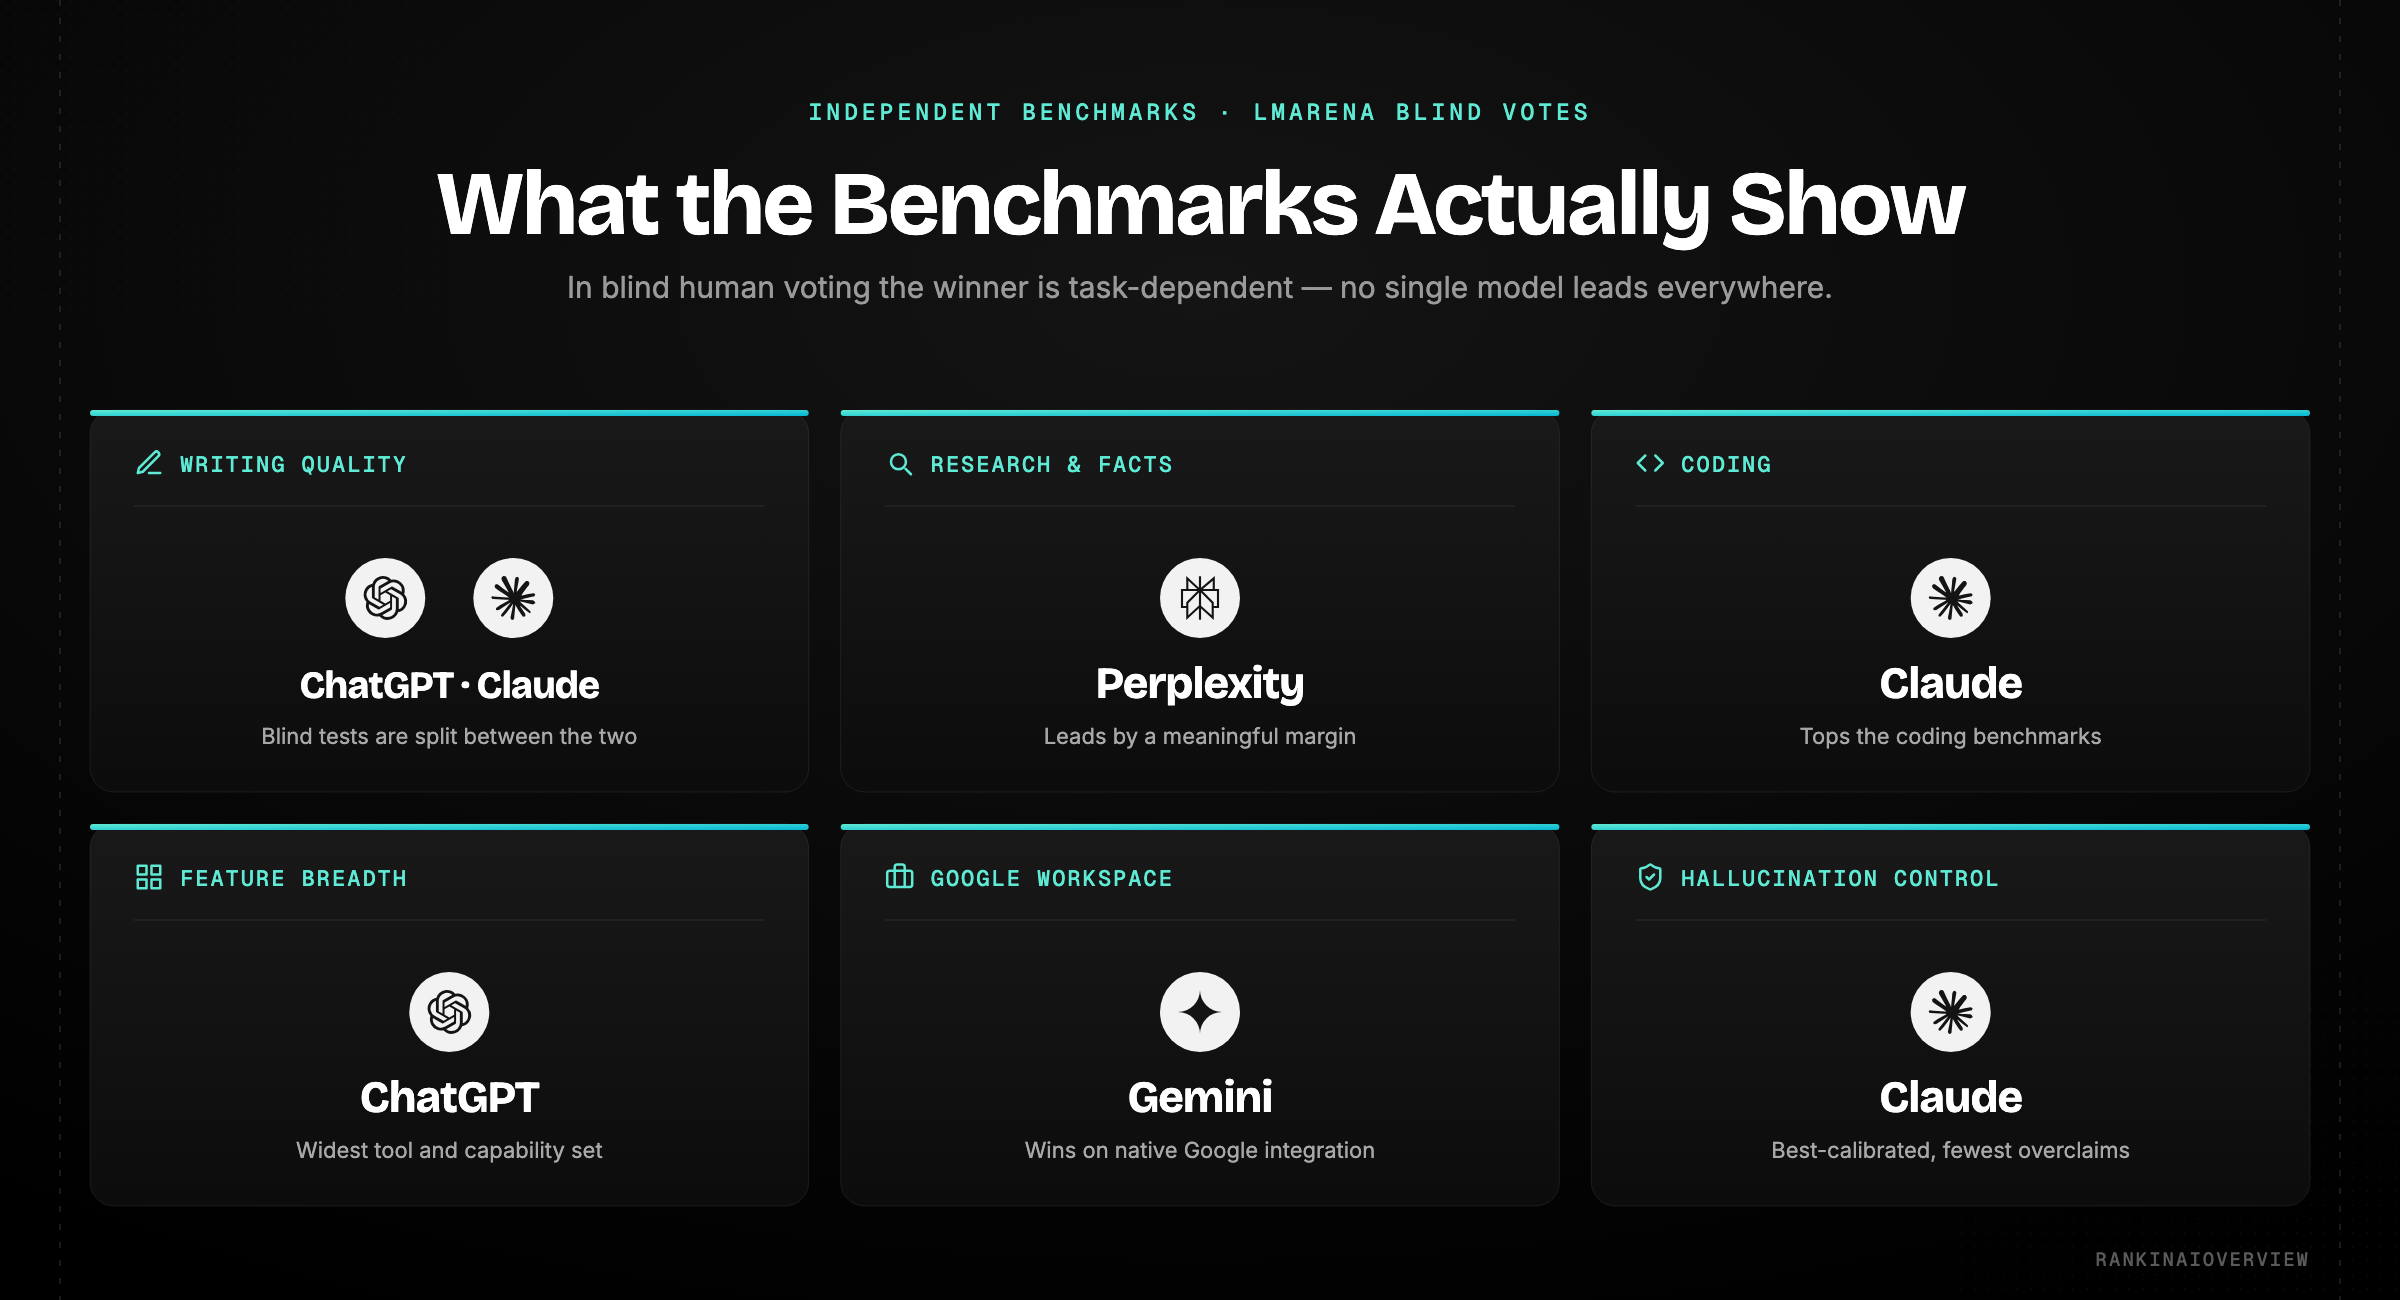Image resolution: width=2400 pixels, height=1300 pixels.
Task: Click the shield icon beside Hallucination Control
Action: click(x=1650, y=877)
